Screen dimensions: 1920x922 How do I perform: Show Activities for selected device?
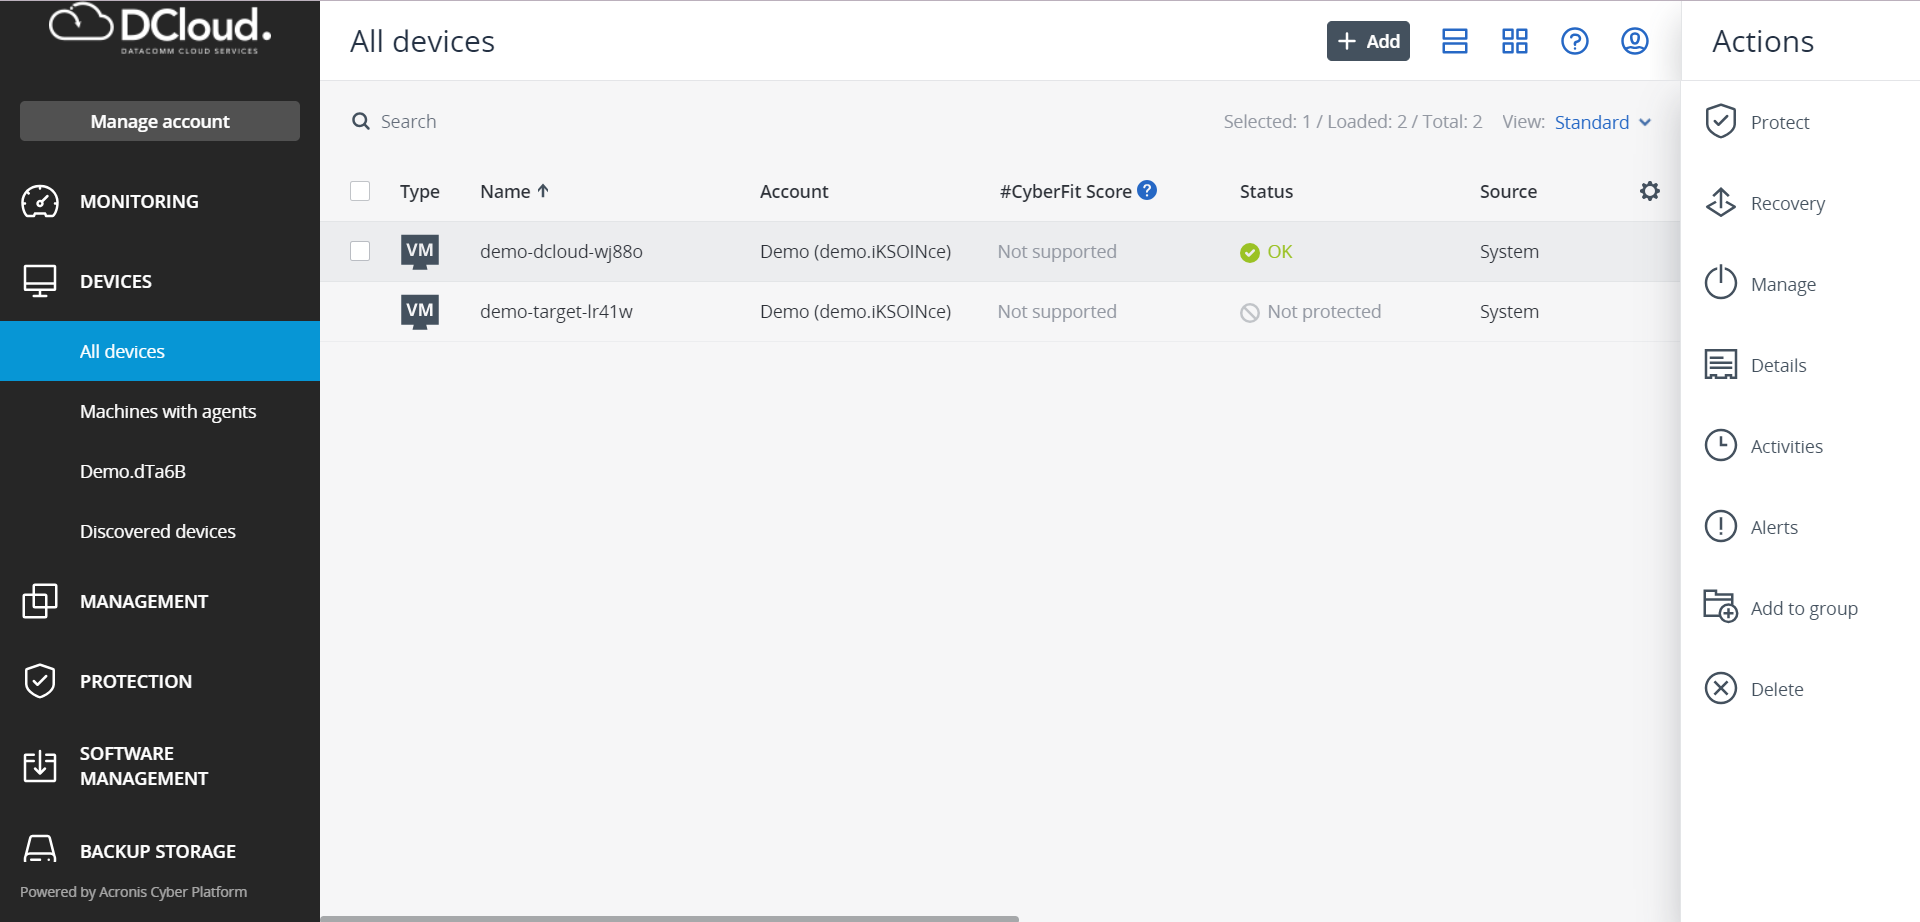(1785, 447)
